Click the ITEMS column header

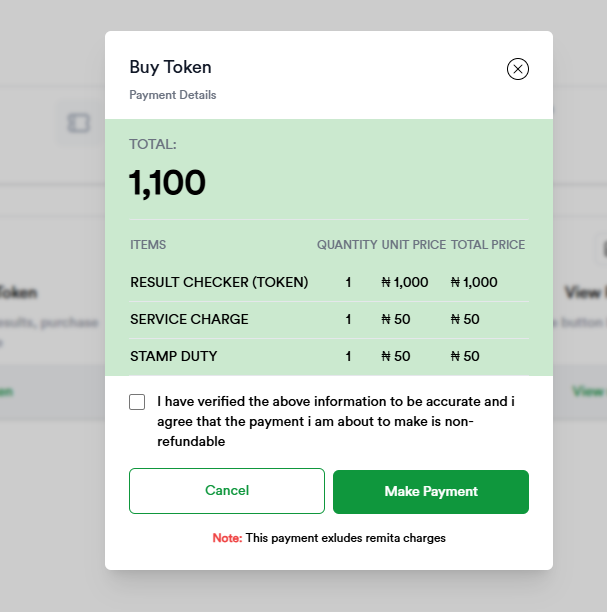click(148, 245)
